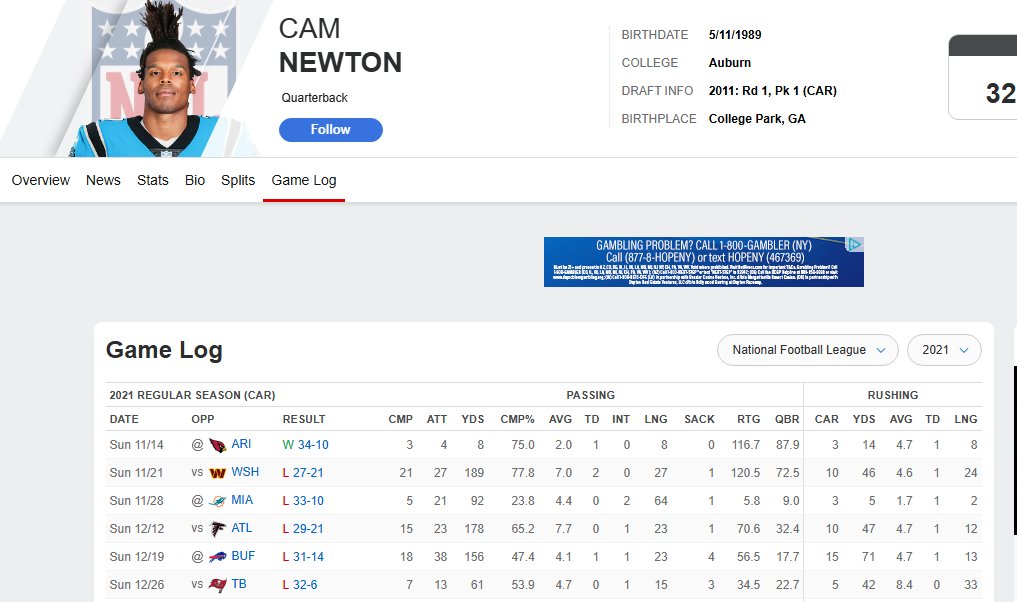Click the 116.7 passer rating value
Image resolution: width=1017 pixels, height=602 pixels.
pos(745,445)
